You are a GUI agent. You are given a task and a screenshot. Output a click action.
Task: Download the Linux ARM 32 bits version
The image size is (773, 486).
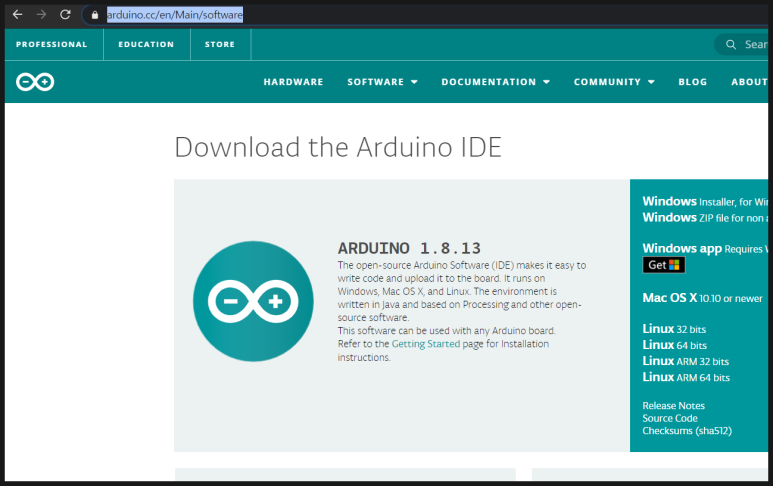pyautogui.click(x=685, y=361)
